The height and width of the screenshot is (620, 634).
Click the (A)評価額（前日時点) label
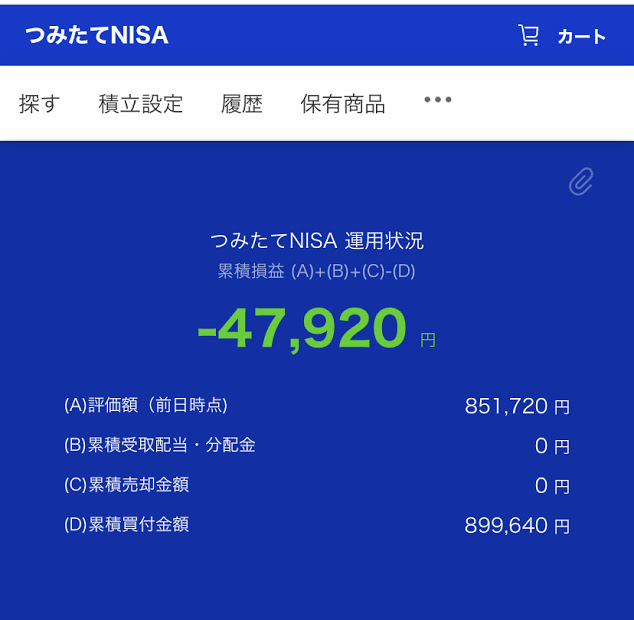pyautogui.click(x=146, y=405)
